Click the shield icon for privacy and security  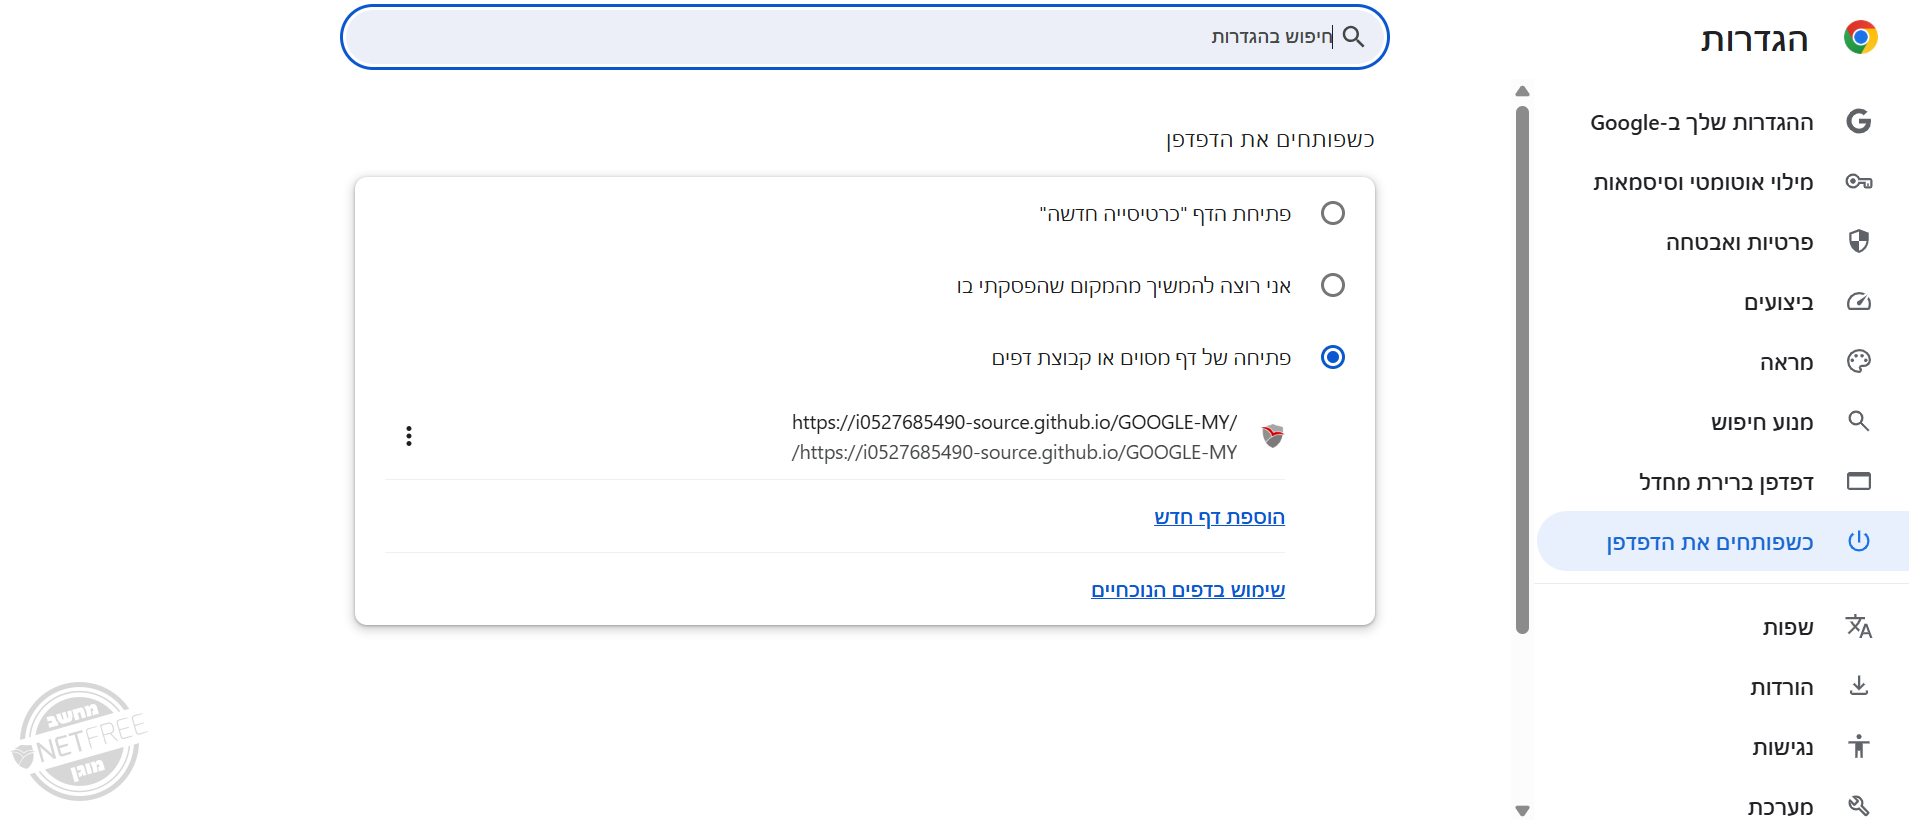coord(1858,242)
